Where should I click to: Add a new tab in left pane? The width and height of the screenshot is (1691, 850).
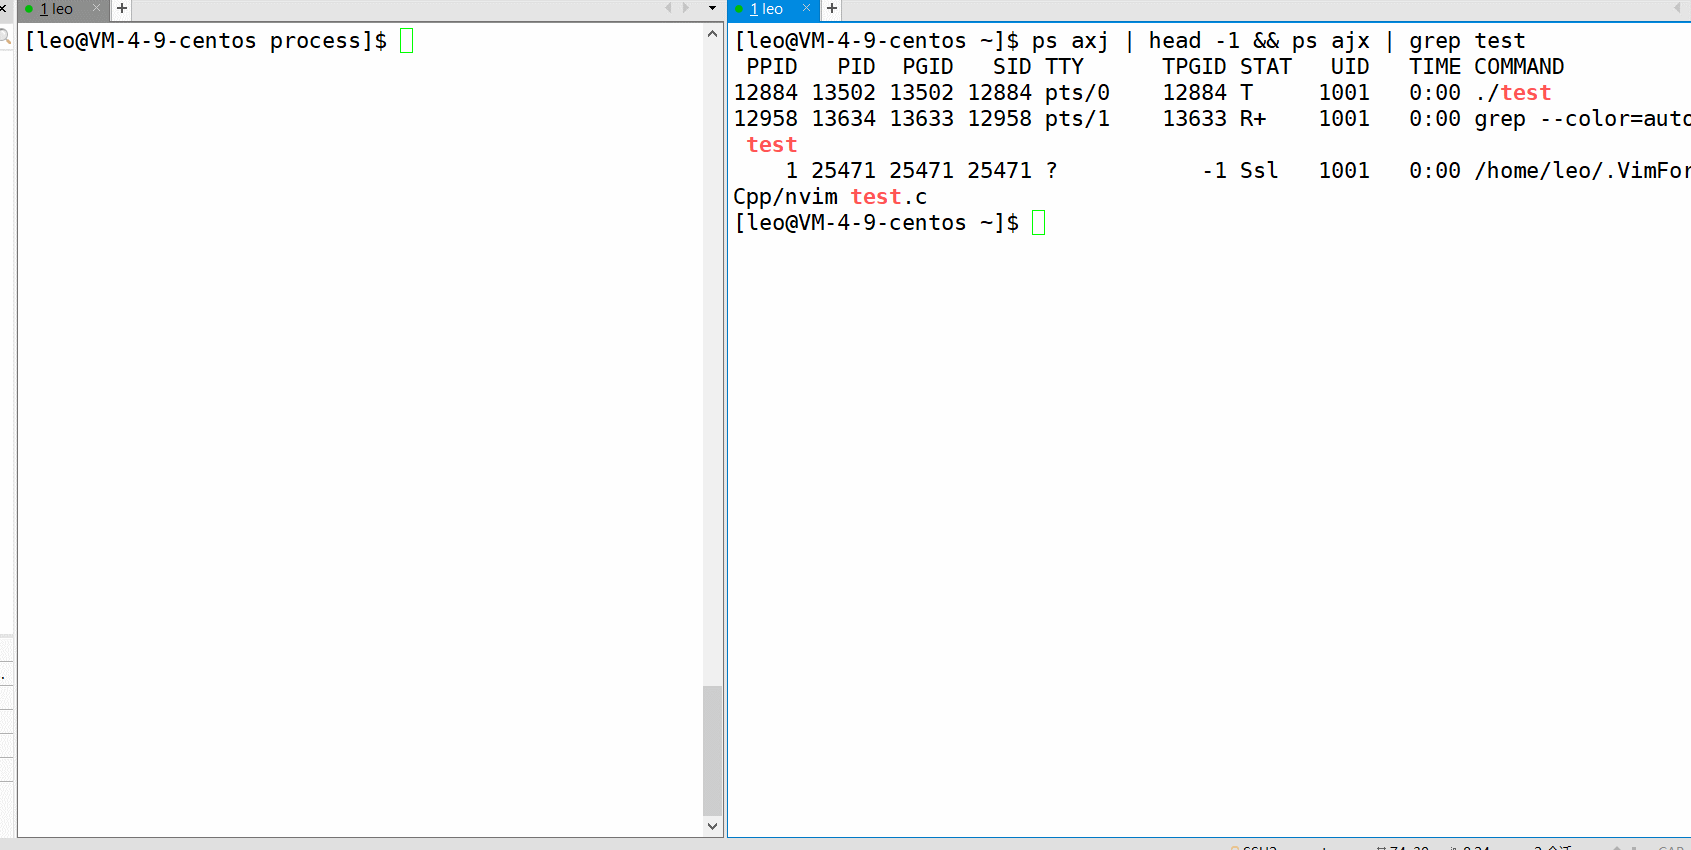coord(122,9)
